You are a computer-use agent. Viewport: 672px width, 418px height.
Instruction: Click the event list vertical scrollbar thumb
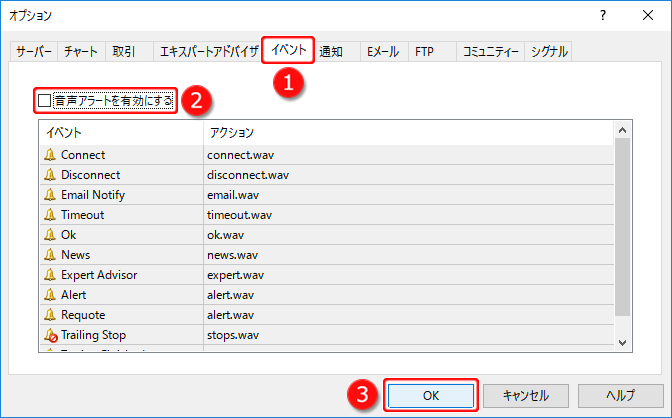click(x=623, y=227)
